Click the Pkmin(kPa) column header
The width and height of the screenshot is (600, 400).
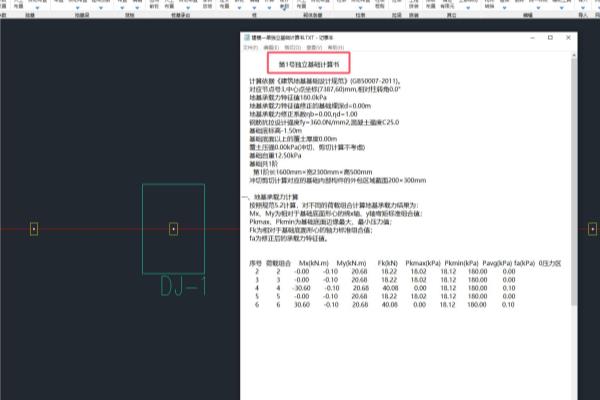pos(461,263)
